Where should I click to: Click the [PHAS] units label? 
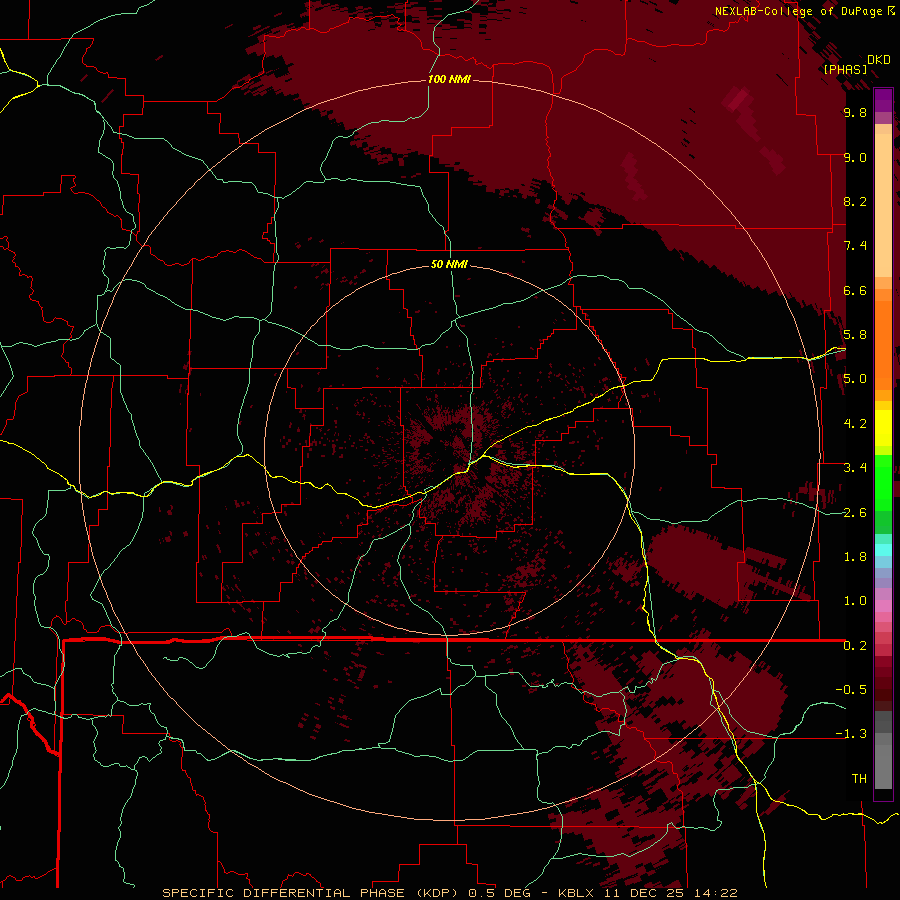tap(845, 70)
